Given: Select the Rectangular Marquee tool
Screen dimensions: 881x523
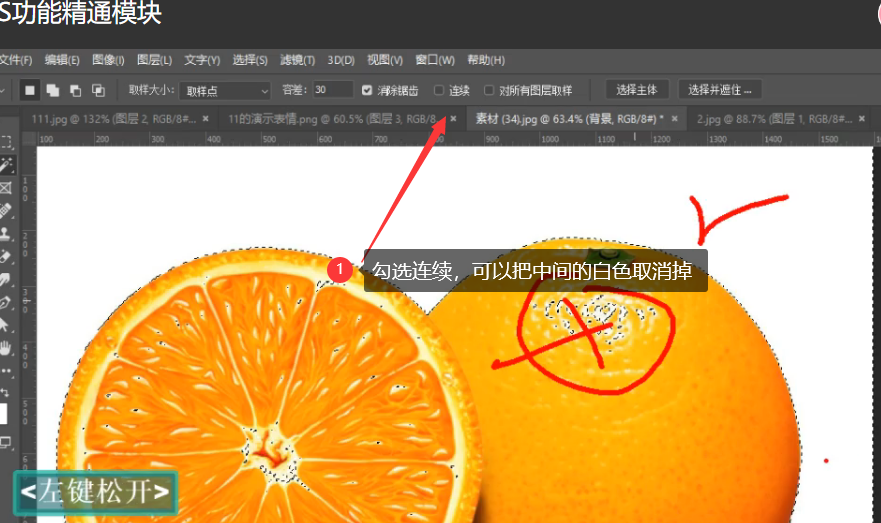Looking at the screenshot, I should click(x=6, y=142).
